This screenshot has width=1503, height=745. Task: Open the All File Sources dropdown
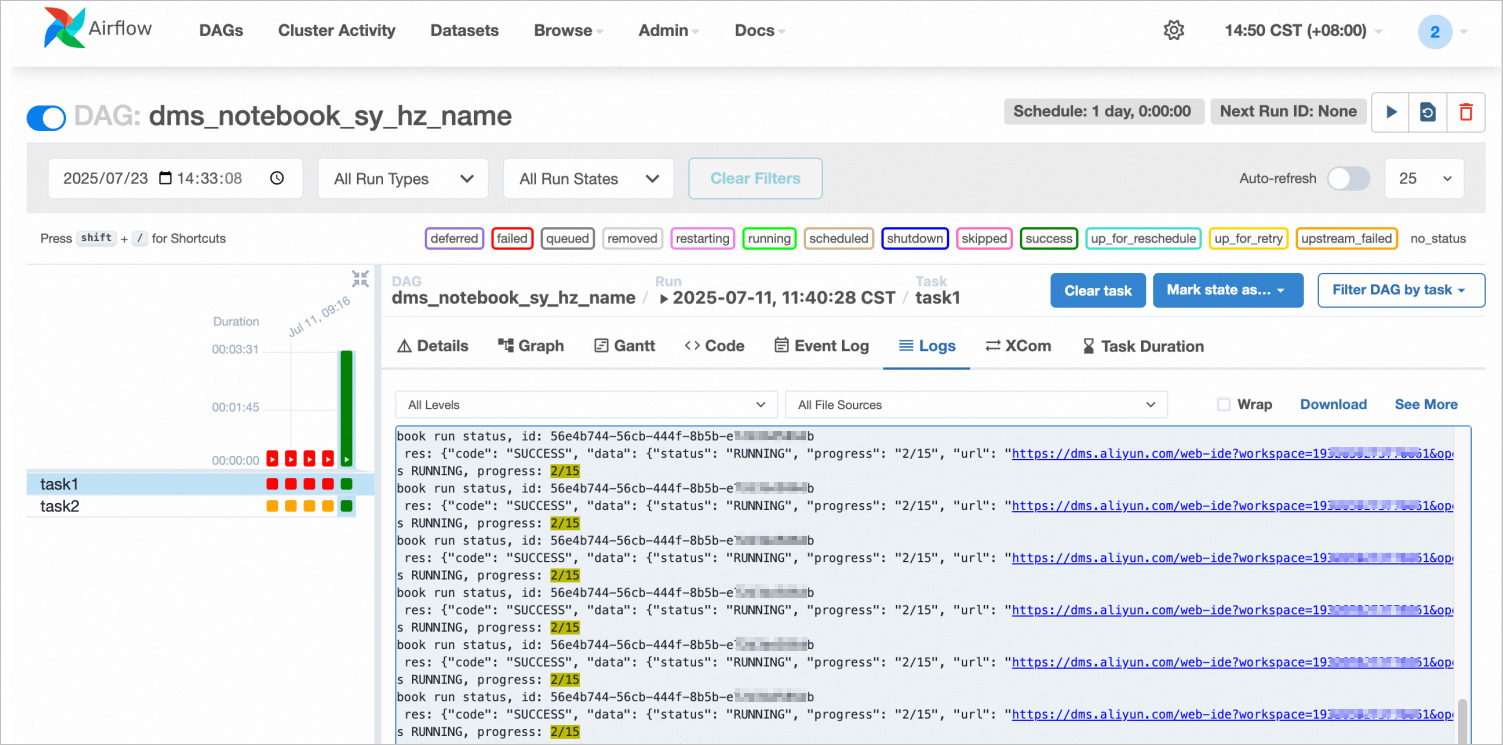pyautogui.click(x=977, y=405)
